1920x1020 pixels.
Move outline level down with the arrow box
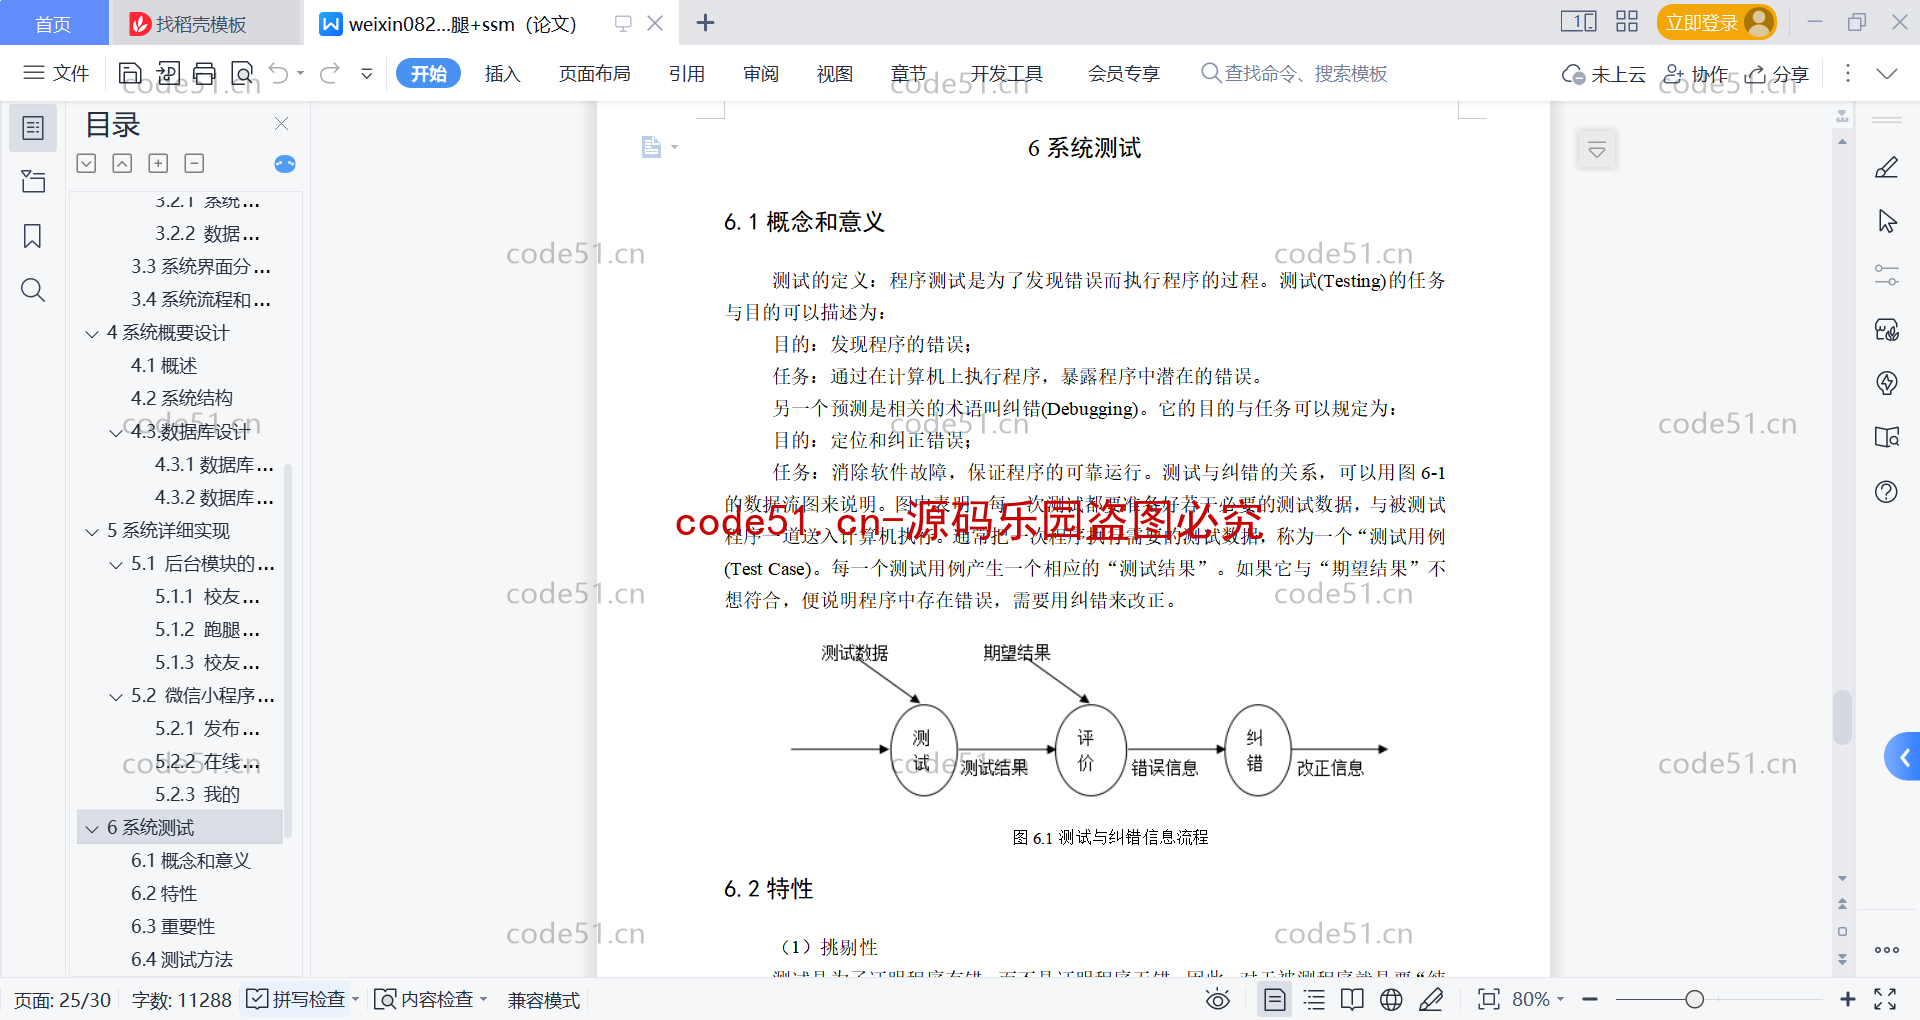click(x=87, y=163)
